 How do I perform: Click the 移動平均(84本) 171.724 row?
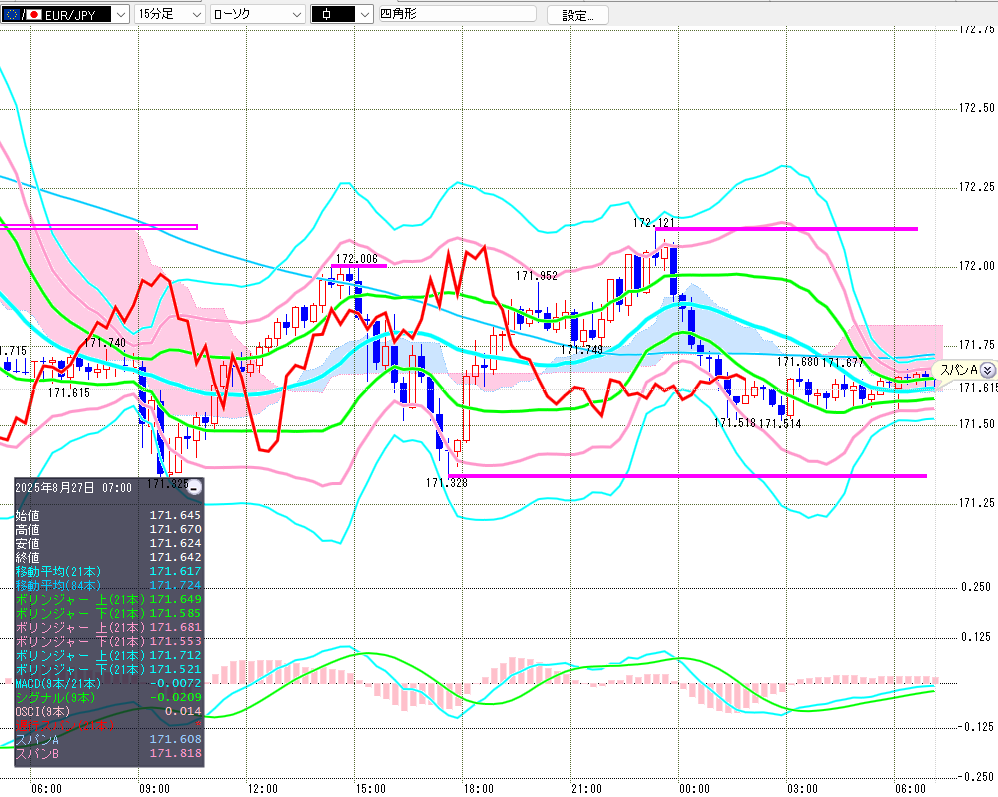(x=108, y=585)
